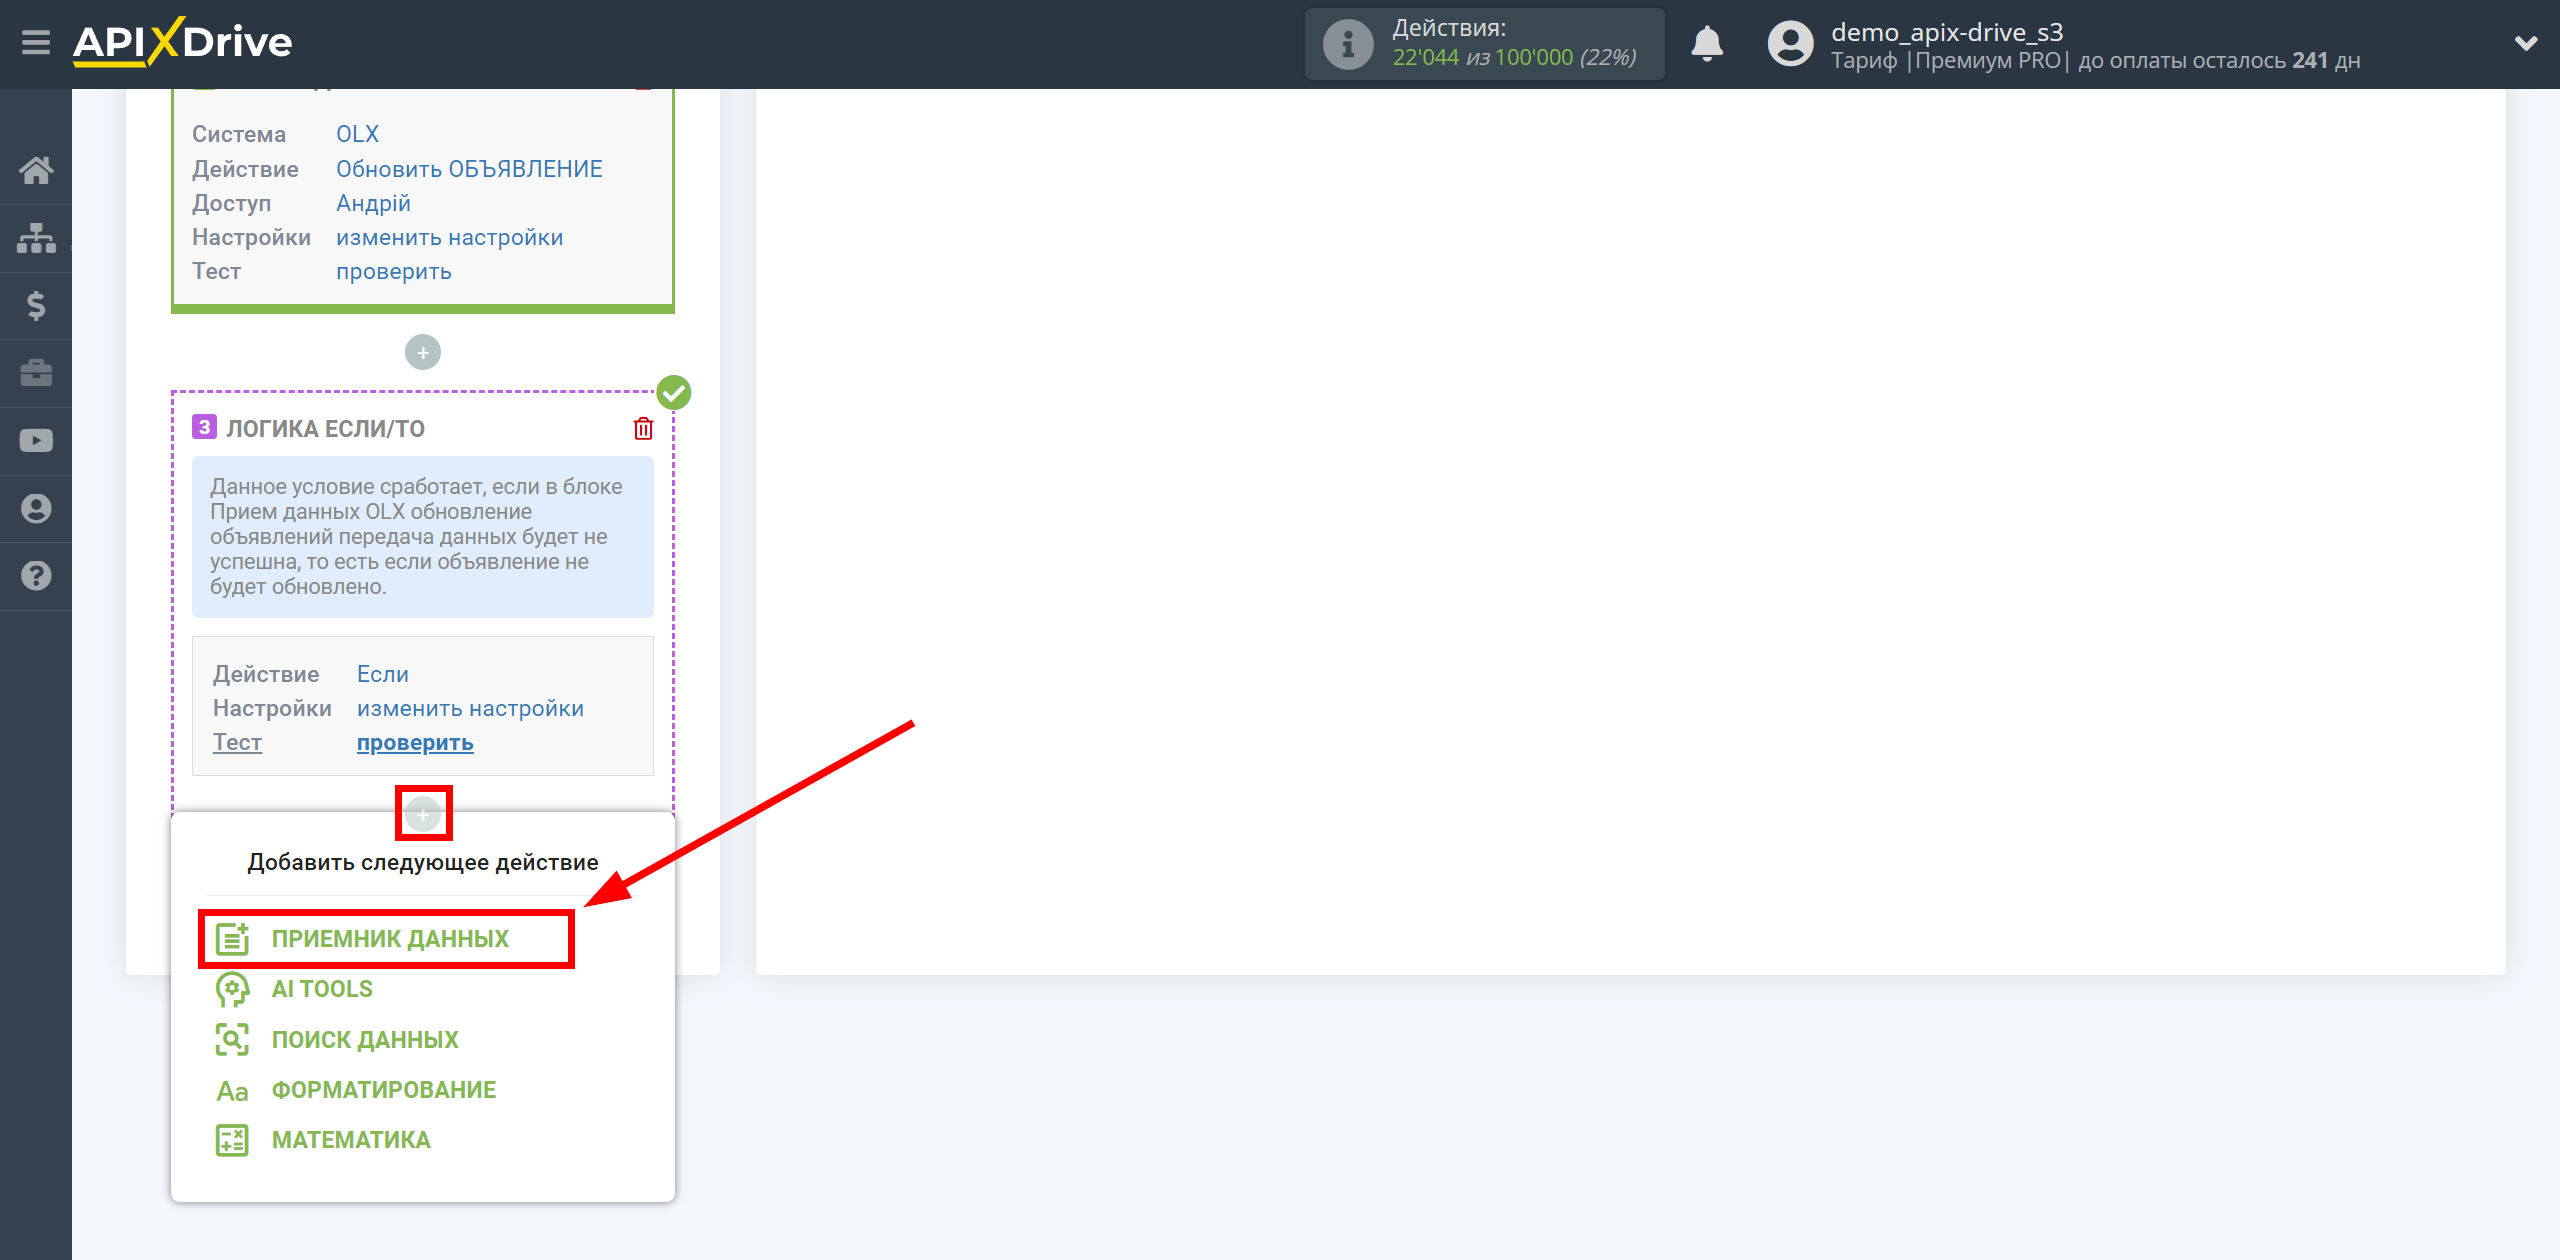This screenshot has width=2560, height=1260.
Task: Select ПРИЕМНИК ДАННЫХ from action menu
Action: point(389,937)
